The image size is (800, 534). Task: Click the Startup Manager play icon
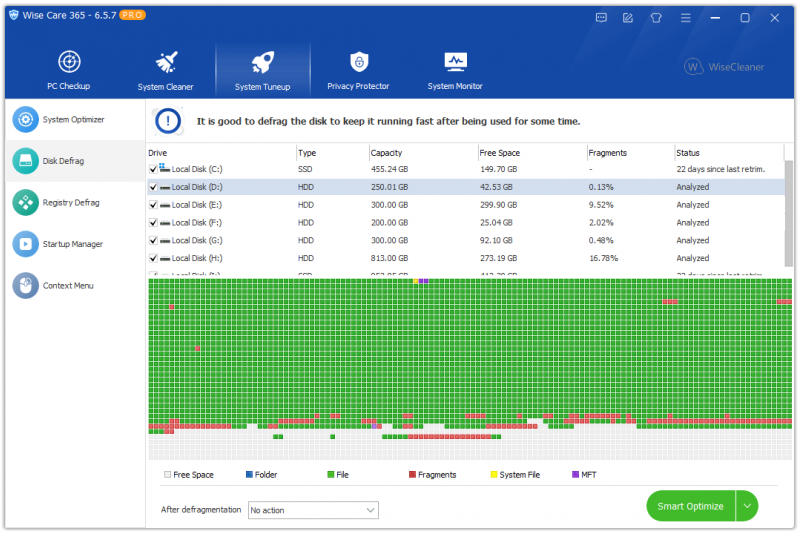[x=26, y=244]
